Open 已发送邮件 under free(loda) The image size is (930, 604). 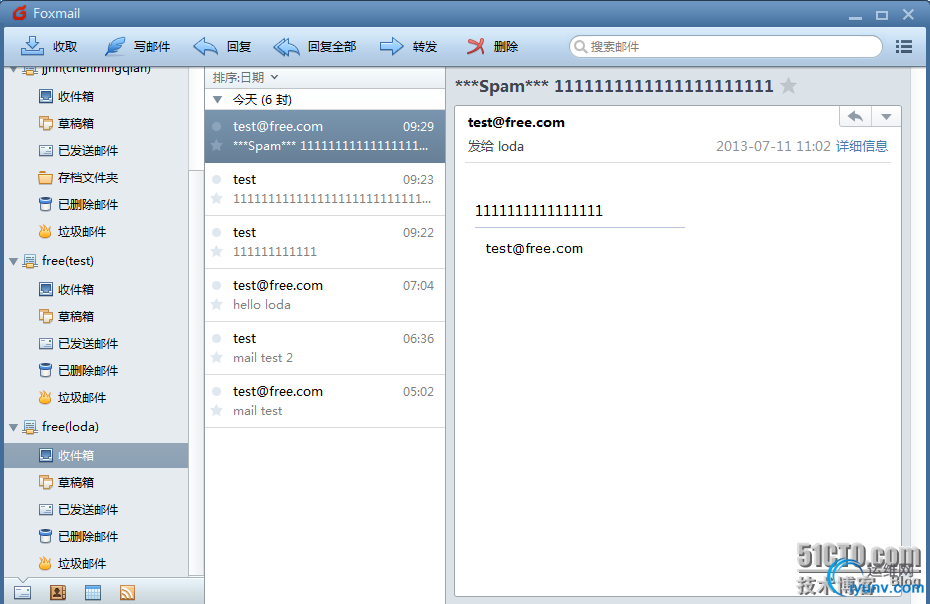click(x=78, y=510)
